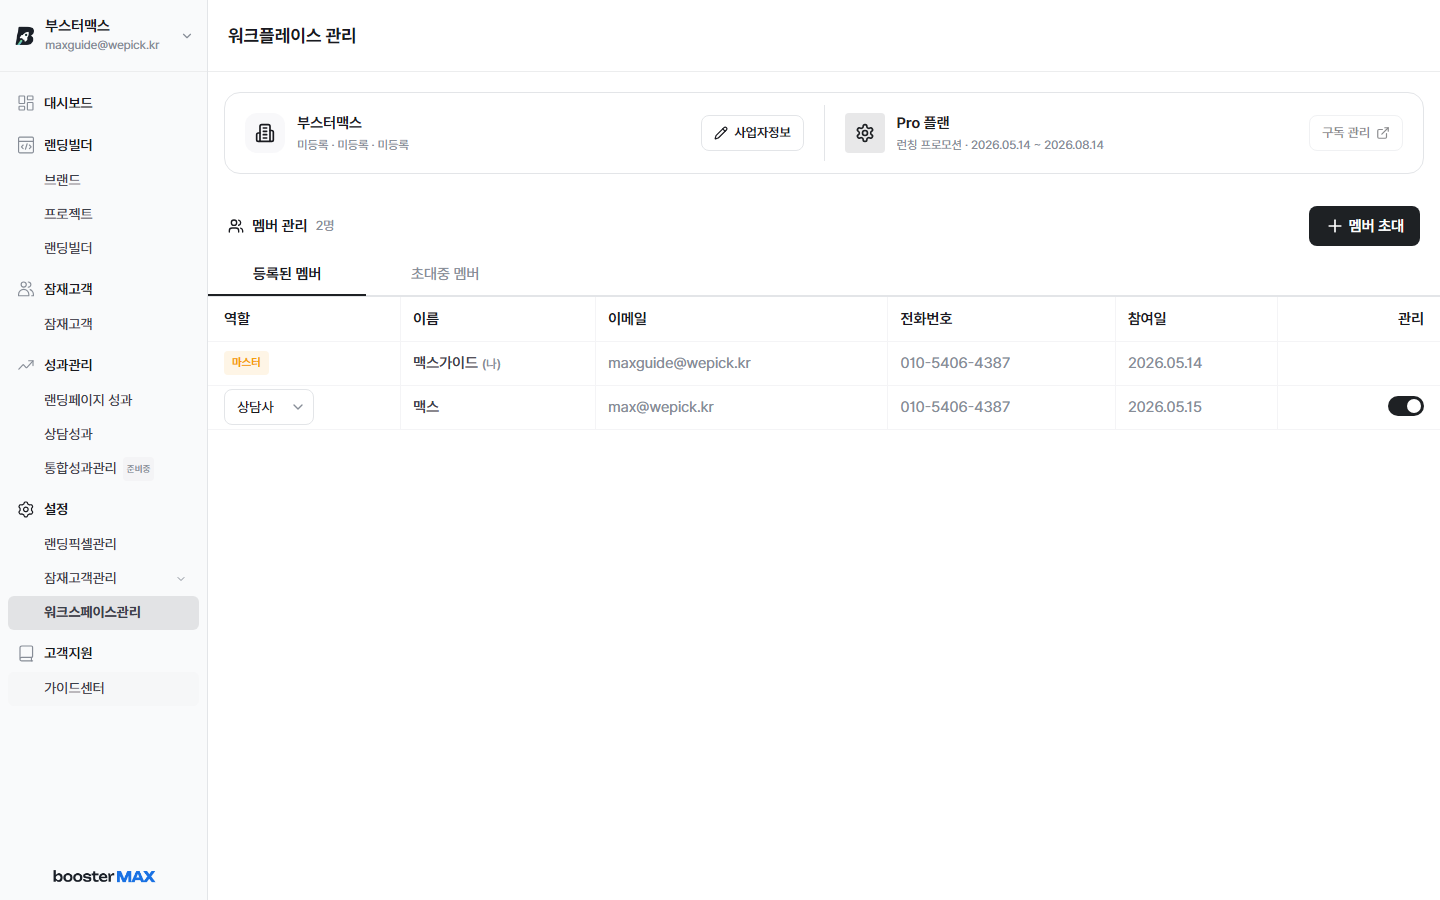Open the 구독 관리 external link

pos(1355,133)
